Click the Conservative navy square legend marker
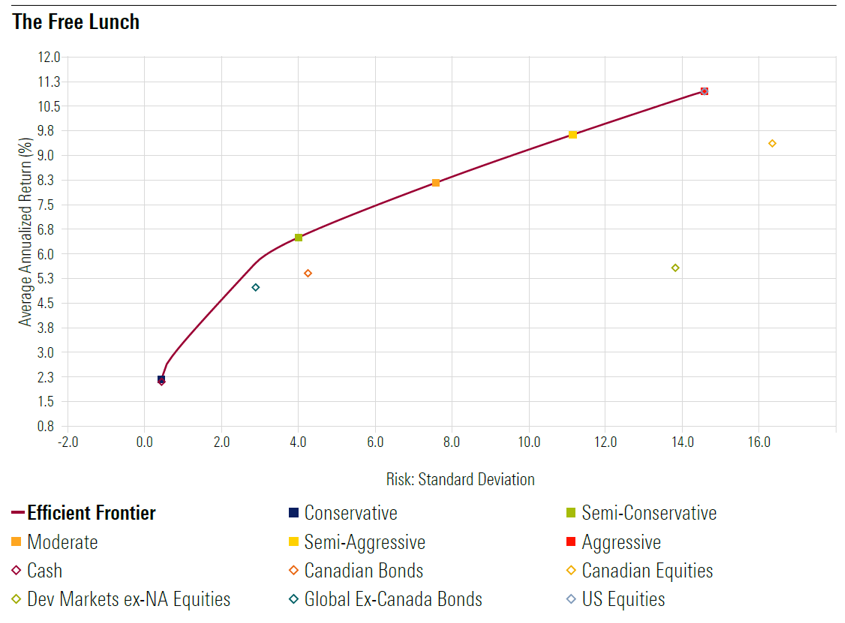Image resolution: width=845 pixels, height=623 pixels. coord(293,514)
